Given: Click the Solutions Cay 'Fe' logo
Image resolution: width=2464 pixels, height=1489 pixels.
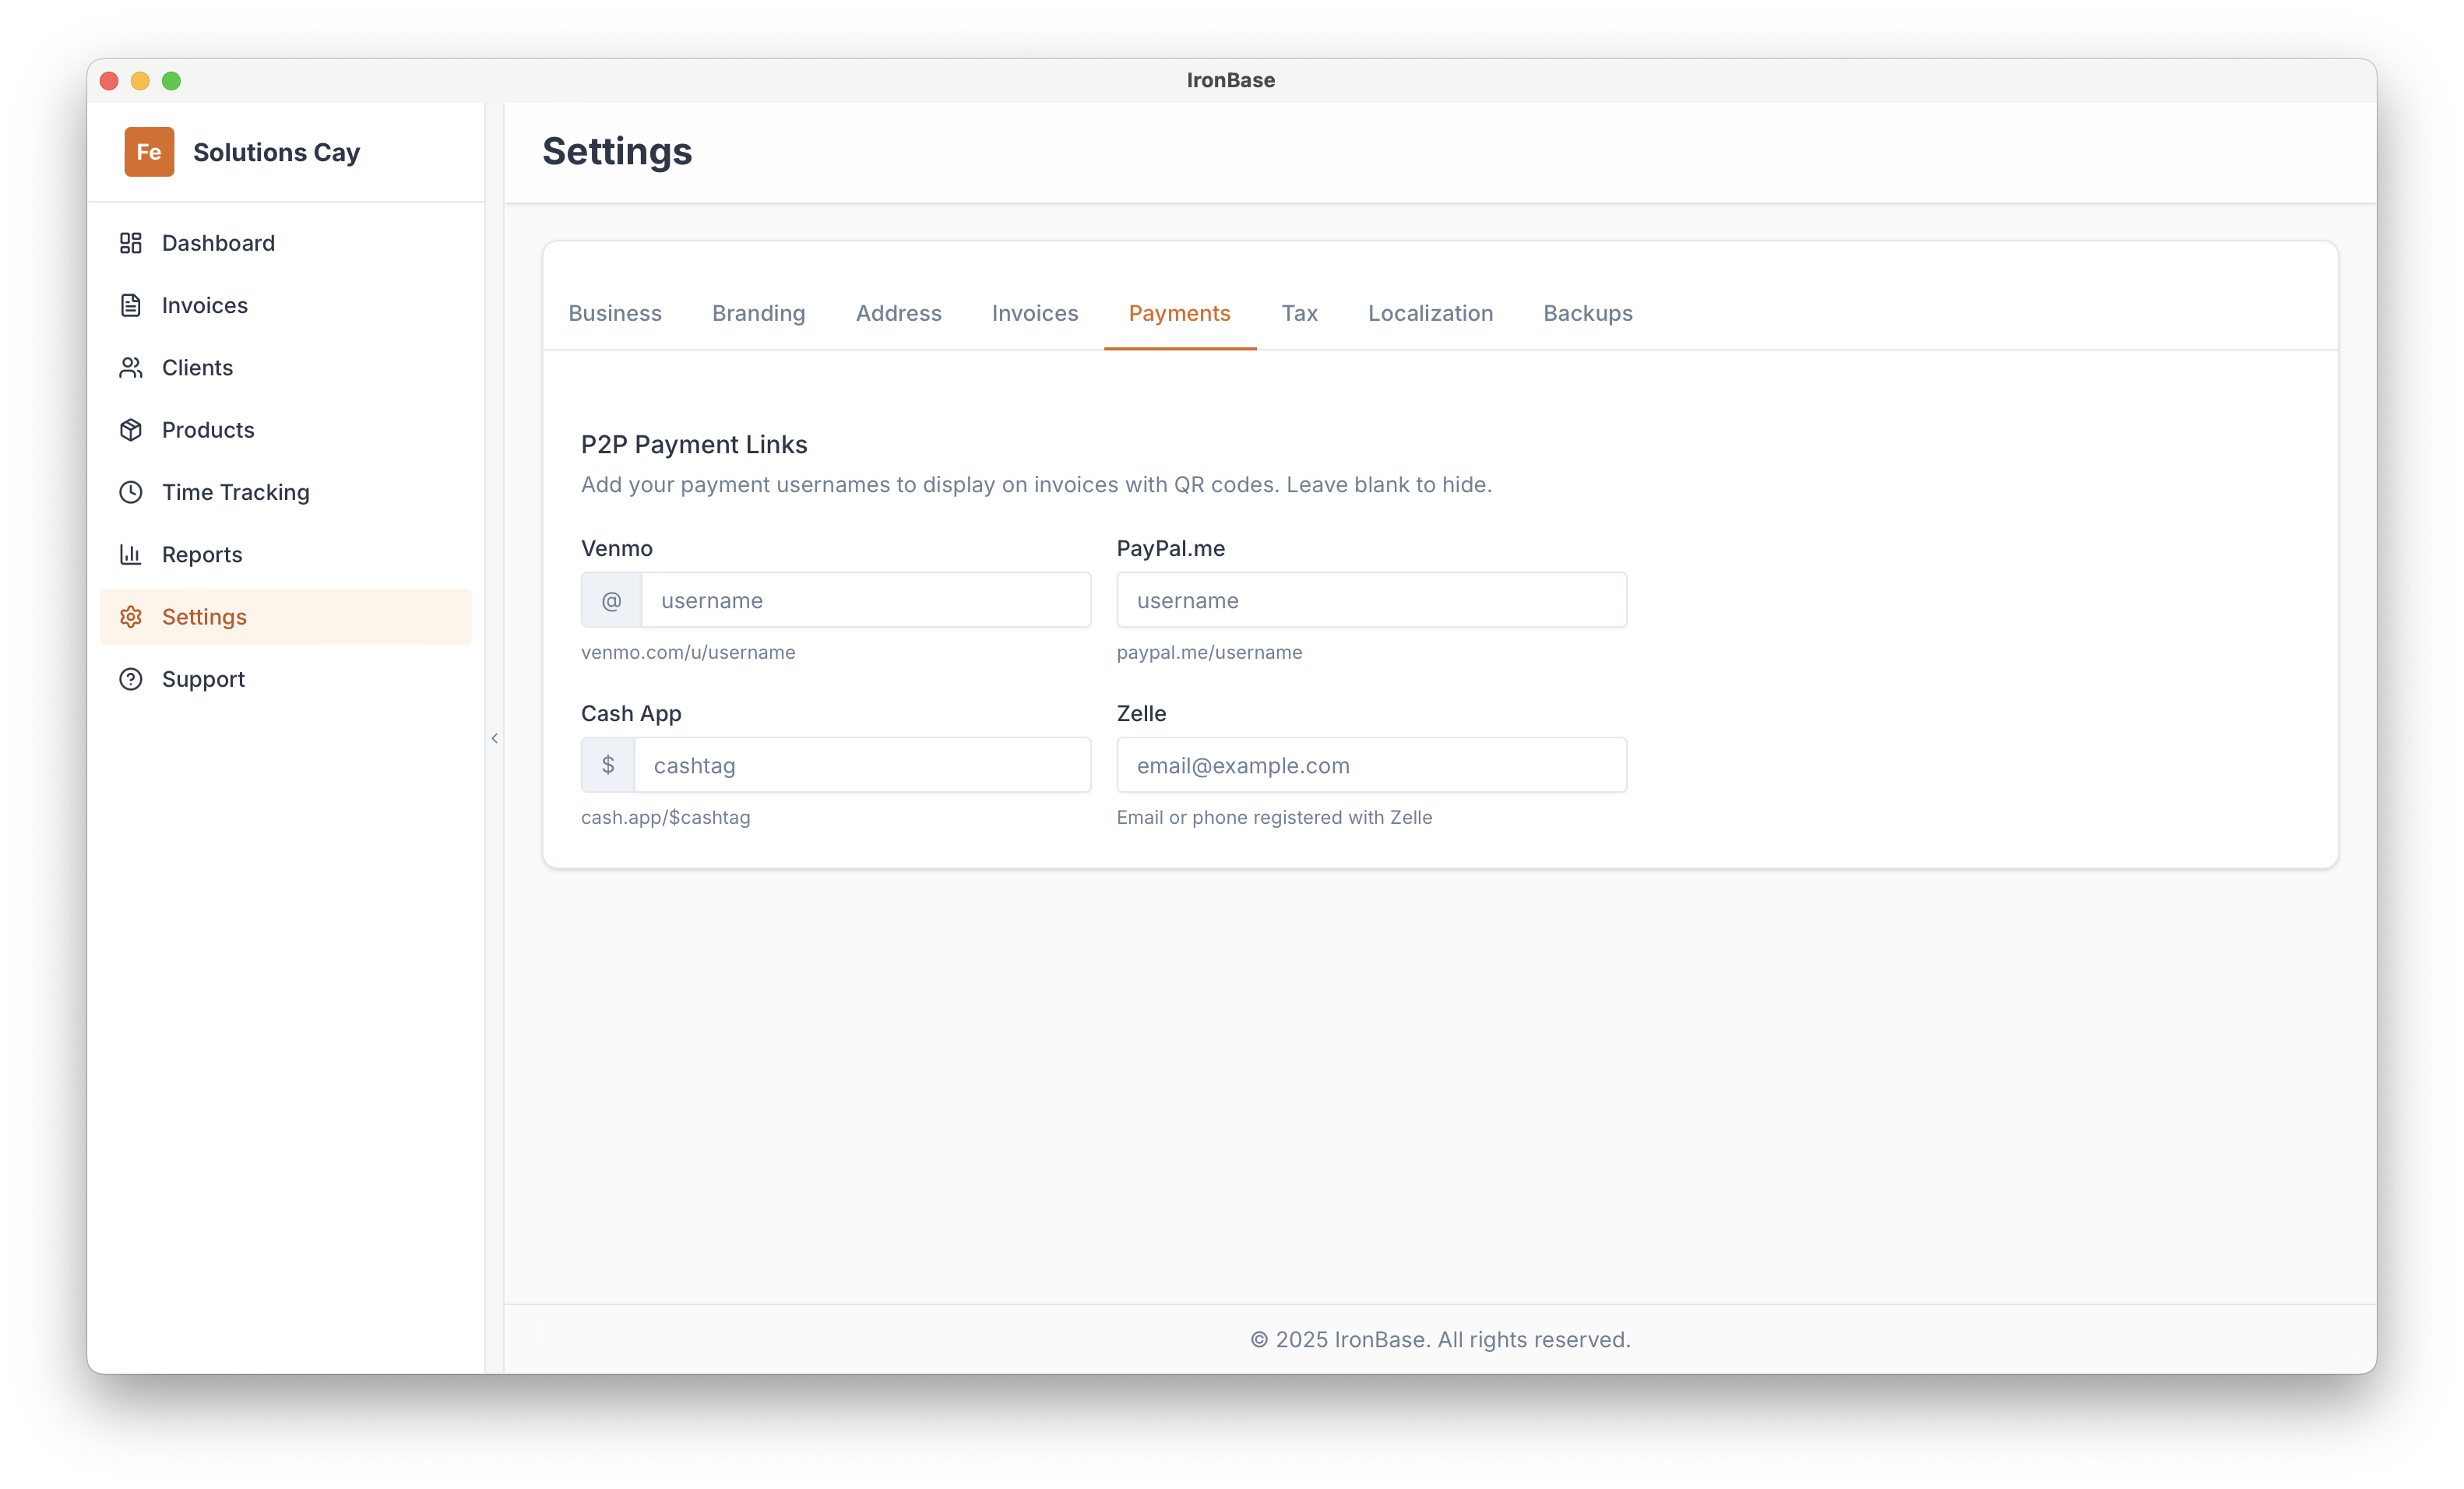Looking at the screenshot, I should [x=148, y=152].
